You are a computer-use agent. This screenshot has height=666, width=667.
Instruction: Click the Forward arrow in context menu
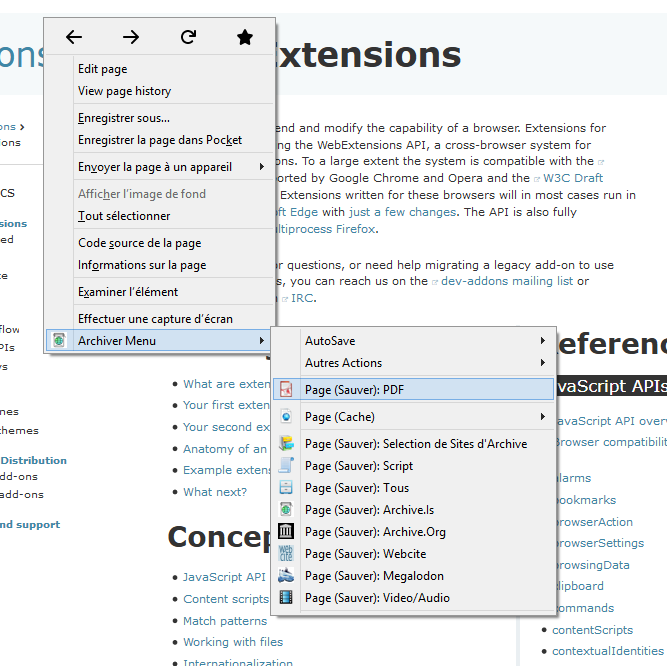coord(131,37)
